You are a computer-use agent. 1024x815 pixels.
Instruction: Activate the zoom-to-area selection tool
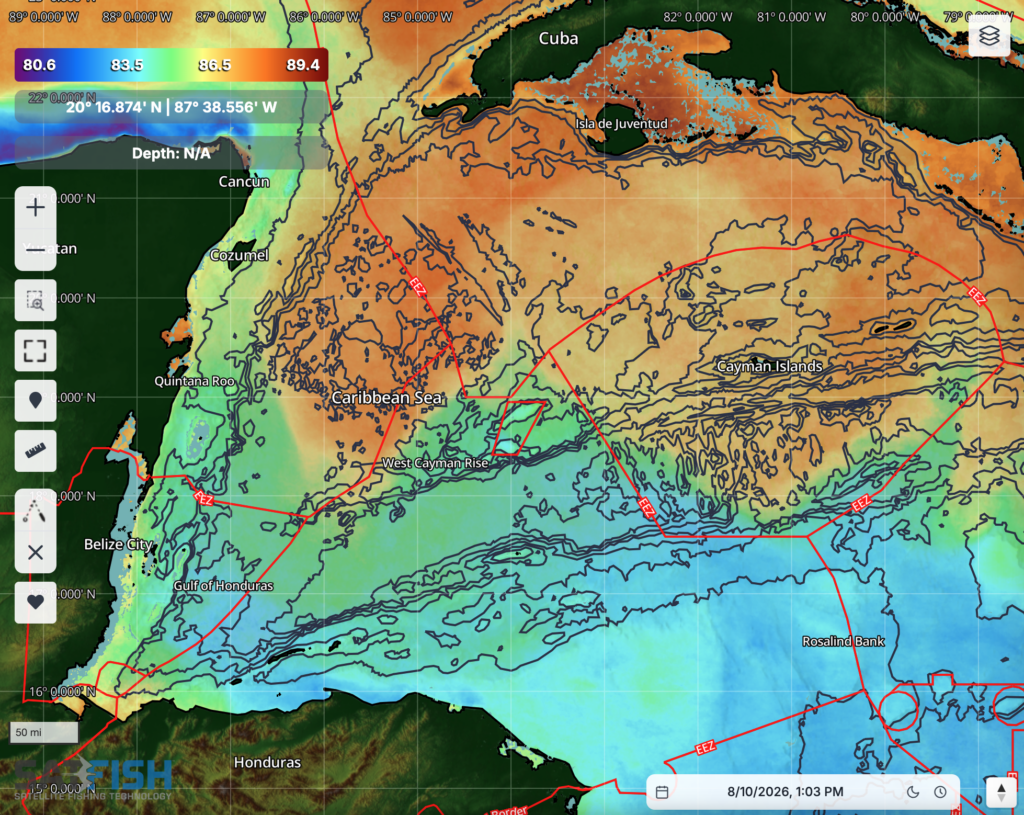click(x=35, y=300)
